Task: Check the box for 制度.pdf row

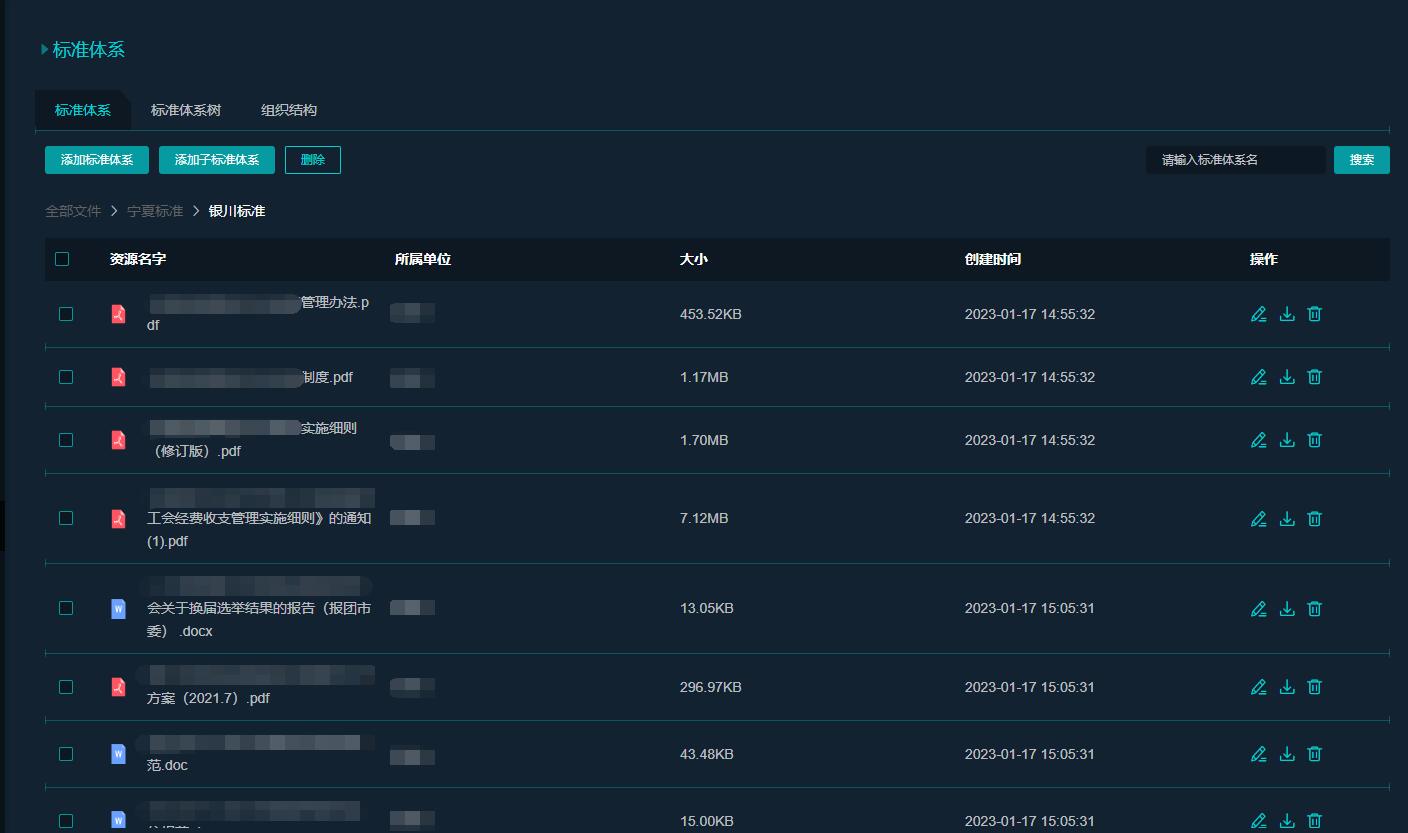Action: [66, 377]
